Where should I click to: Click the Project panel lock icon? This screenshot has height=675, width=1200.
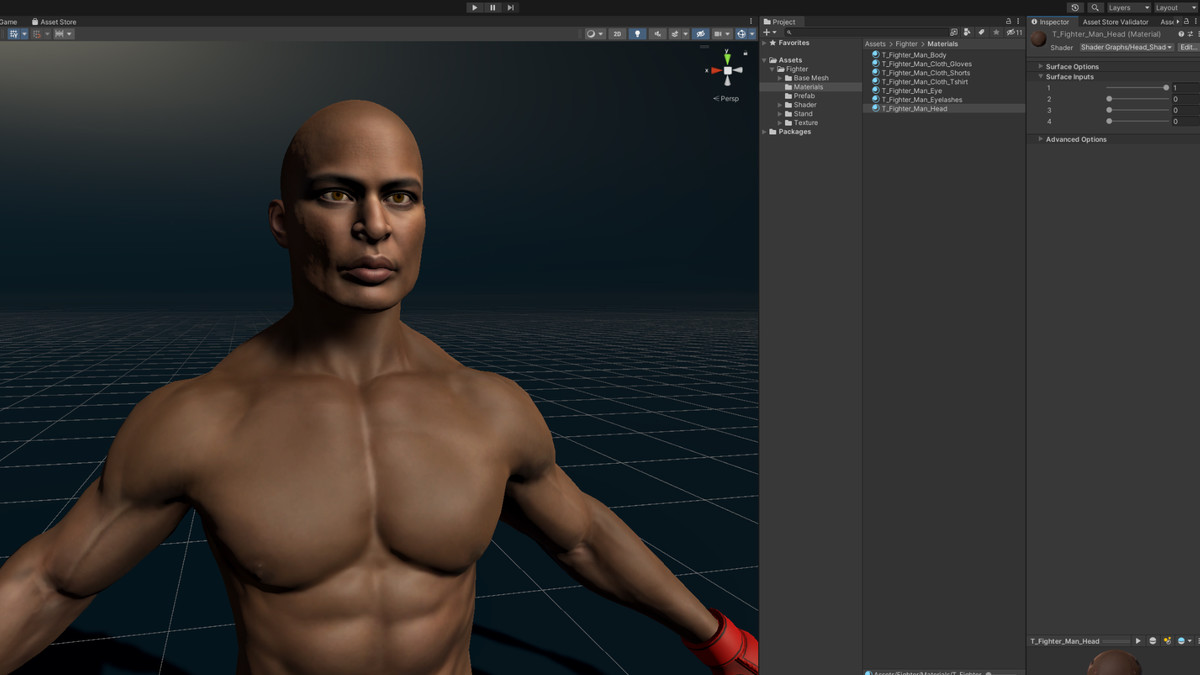[x=1008, y=21]
